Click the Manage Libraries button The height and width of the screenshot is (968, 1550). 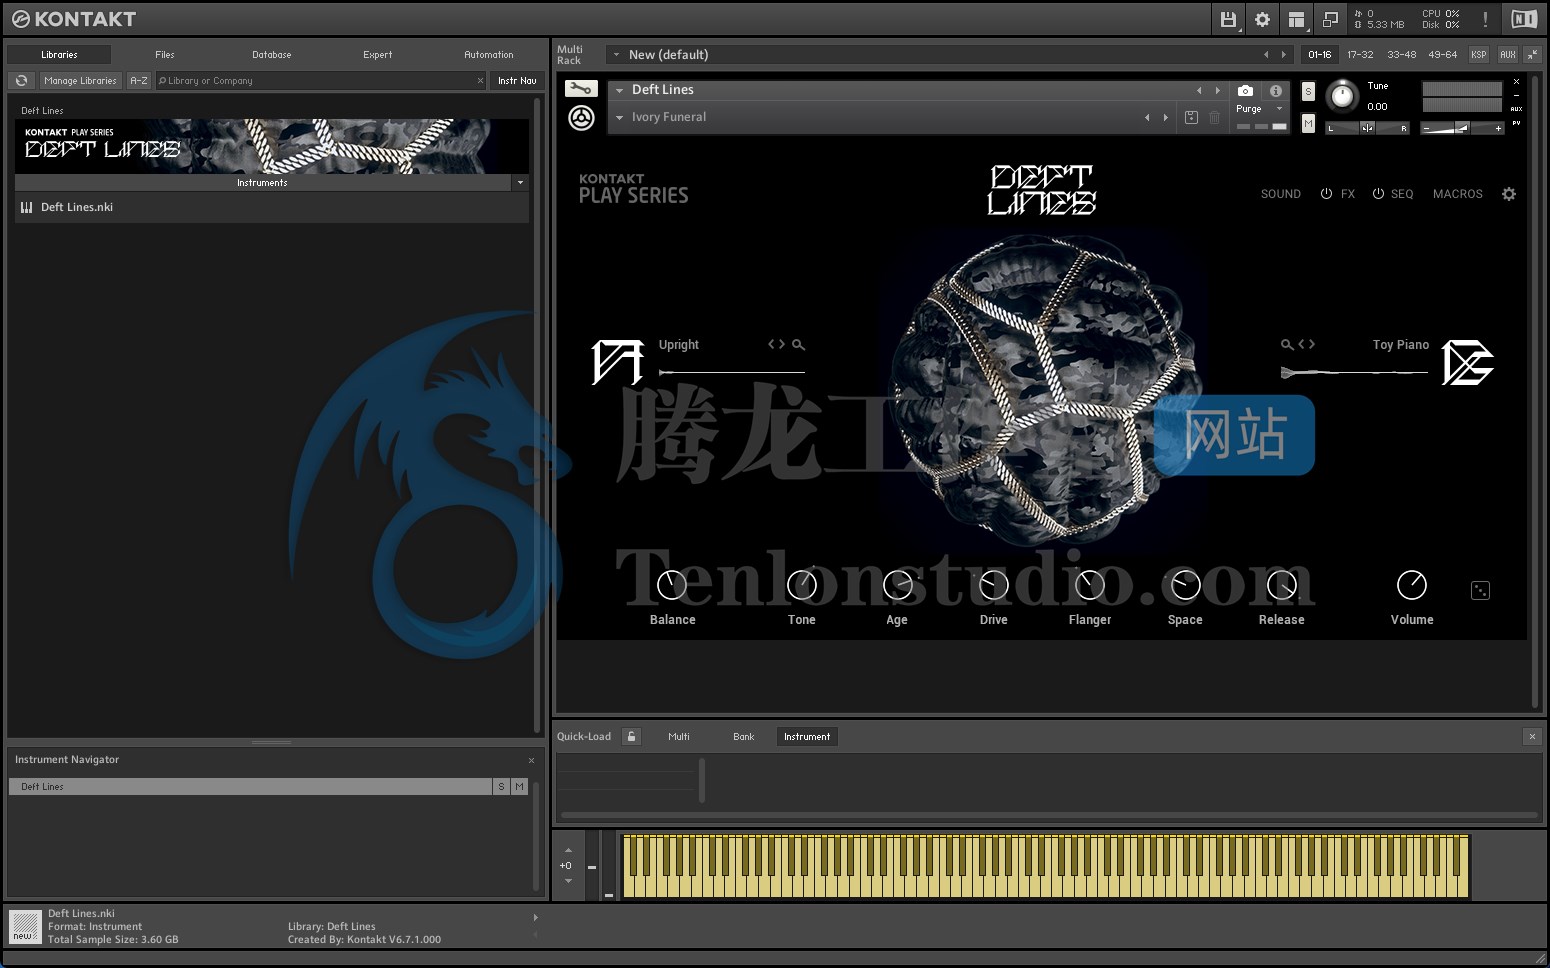point(80,80)
